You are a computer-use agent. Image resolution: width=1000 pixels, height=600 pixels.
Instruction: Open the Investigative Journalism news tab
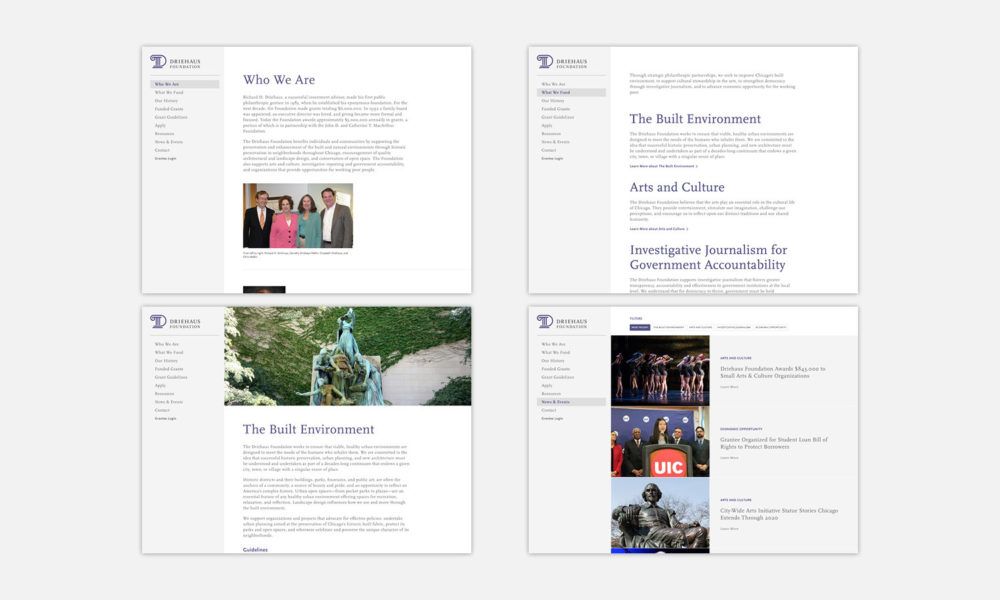734,327
